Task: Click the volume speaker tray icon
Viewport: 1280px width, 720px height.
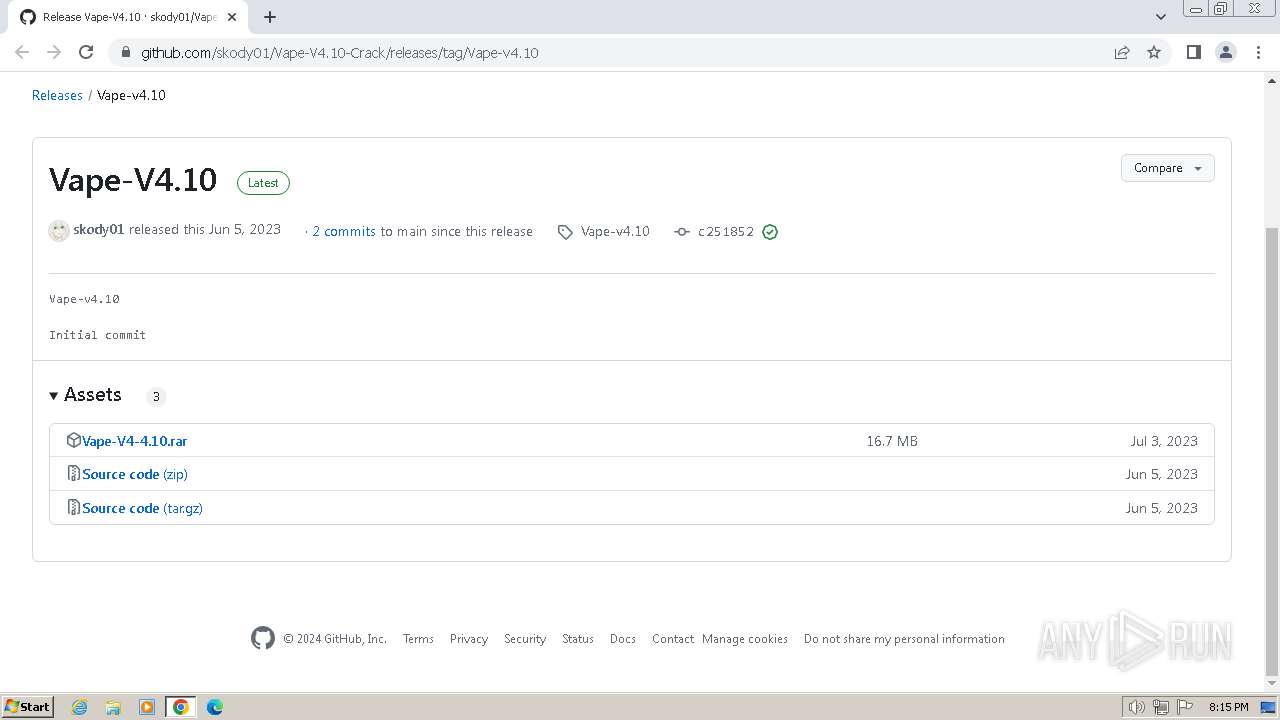Action: click(x=1137, y=707)
